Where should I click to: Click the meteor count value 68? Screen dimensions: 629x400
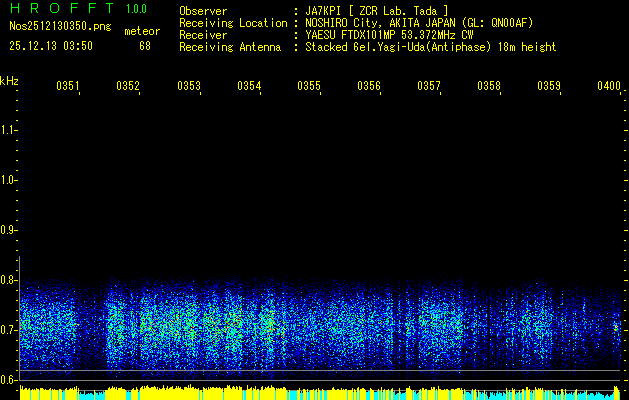[145, 46]
